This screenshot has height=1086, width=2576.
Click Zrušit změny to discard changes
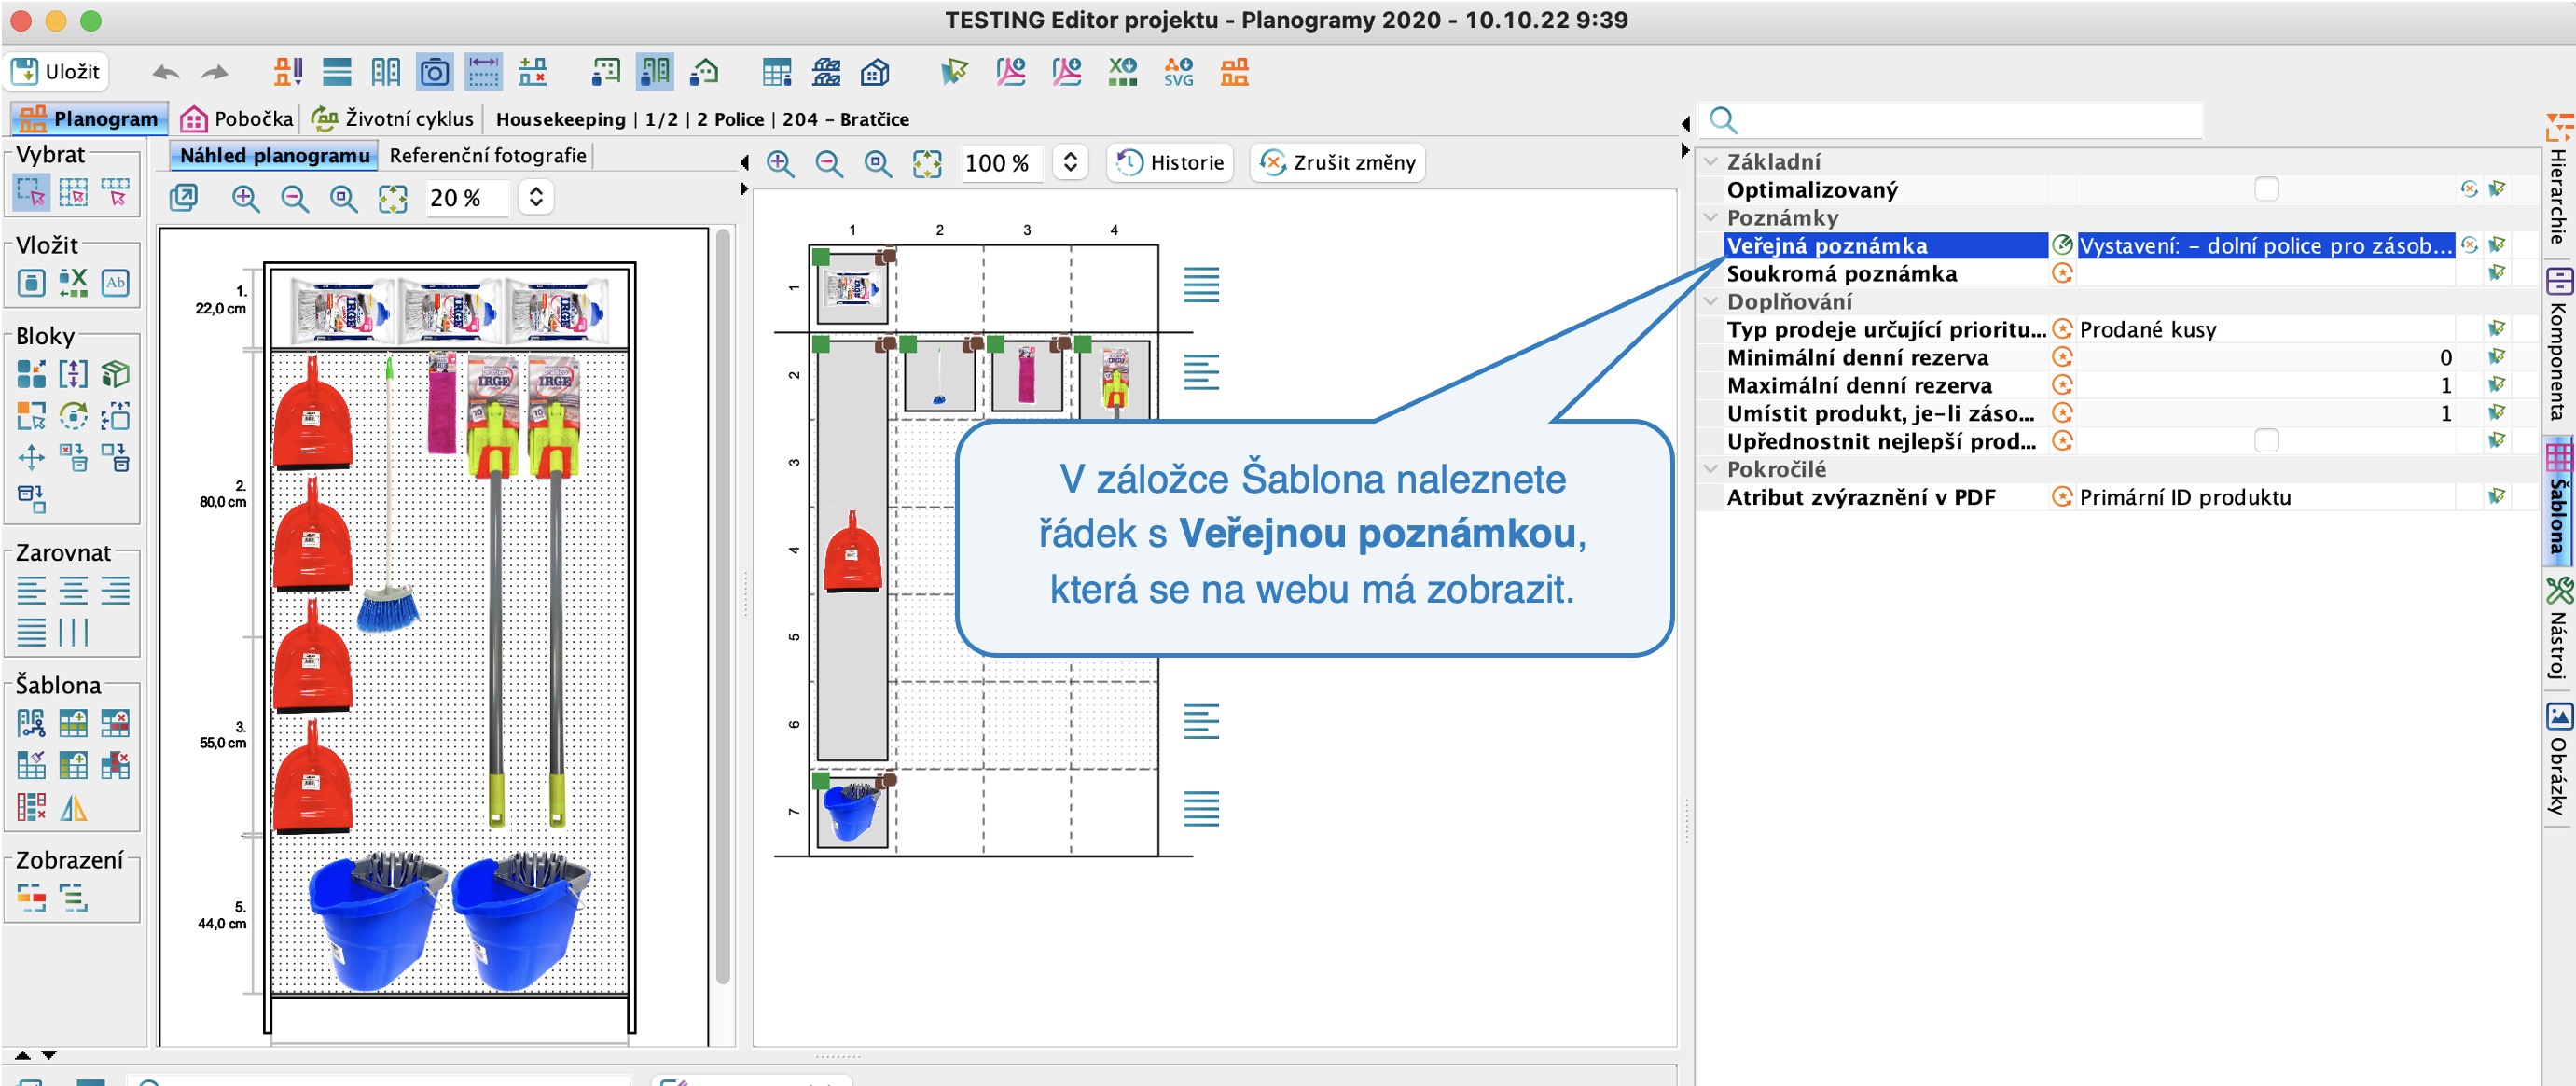click(x=1337, y=163)
